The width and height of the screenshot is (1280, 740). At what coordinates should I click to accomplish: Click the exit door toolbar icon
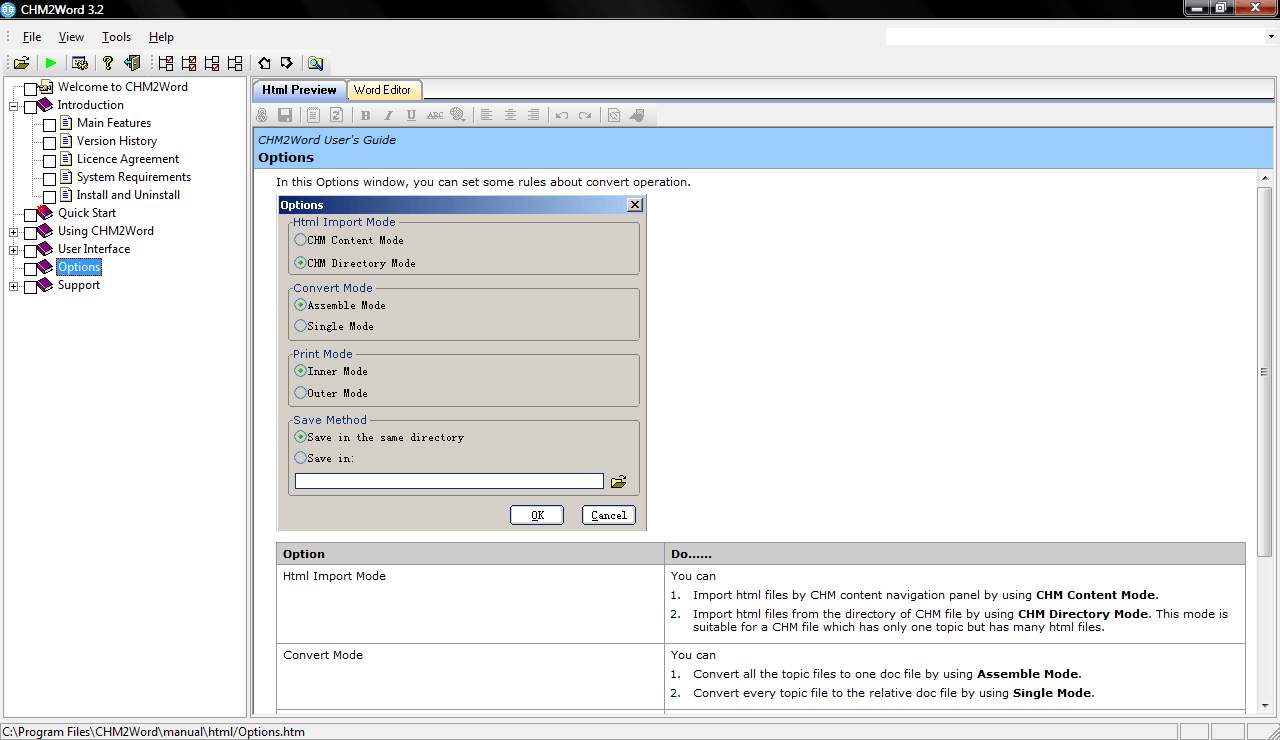(132, 63)
